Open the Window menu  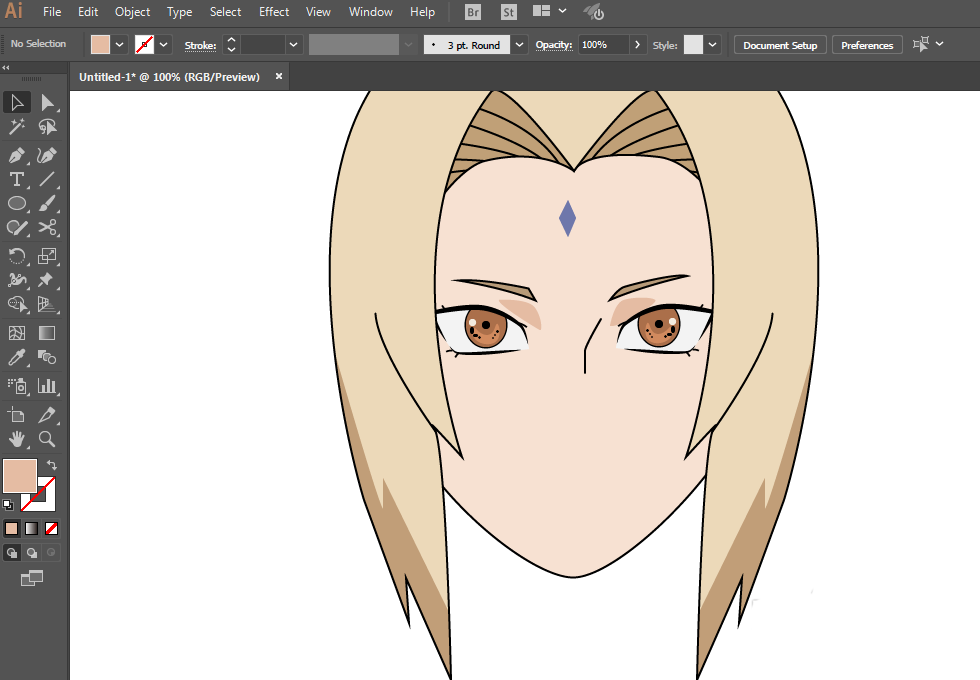tap(371, 12)
